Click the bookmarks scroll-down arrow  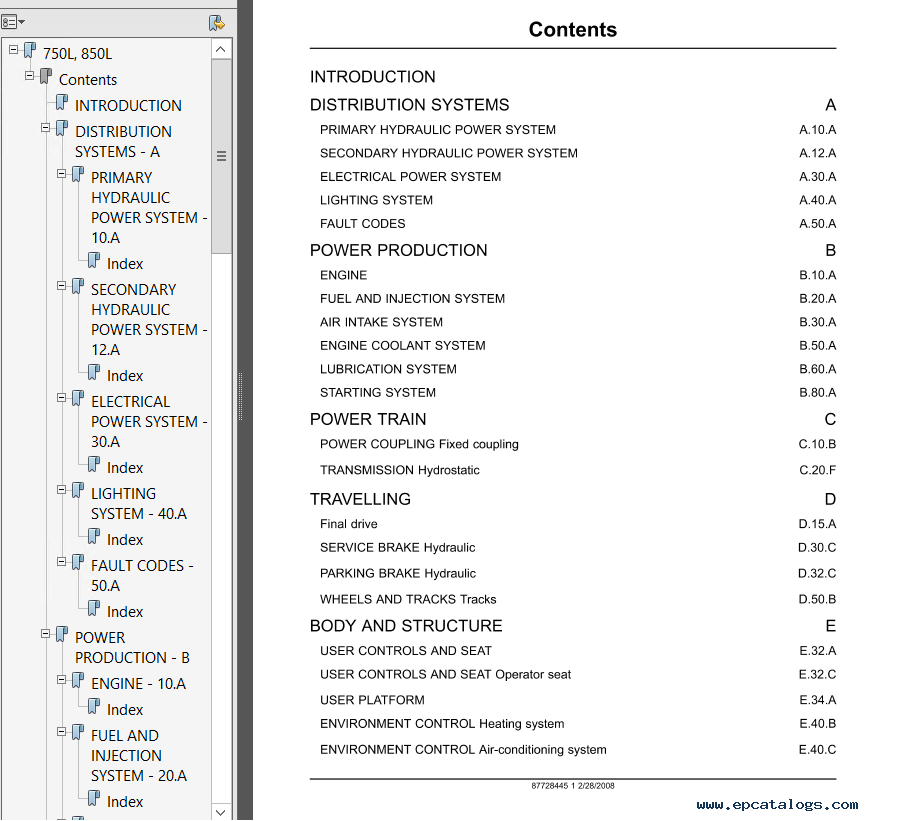coord(221,811)
